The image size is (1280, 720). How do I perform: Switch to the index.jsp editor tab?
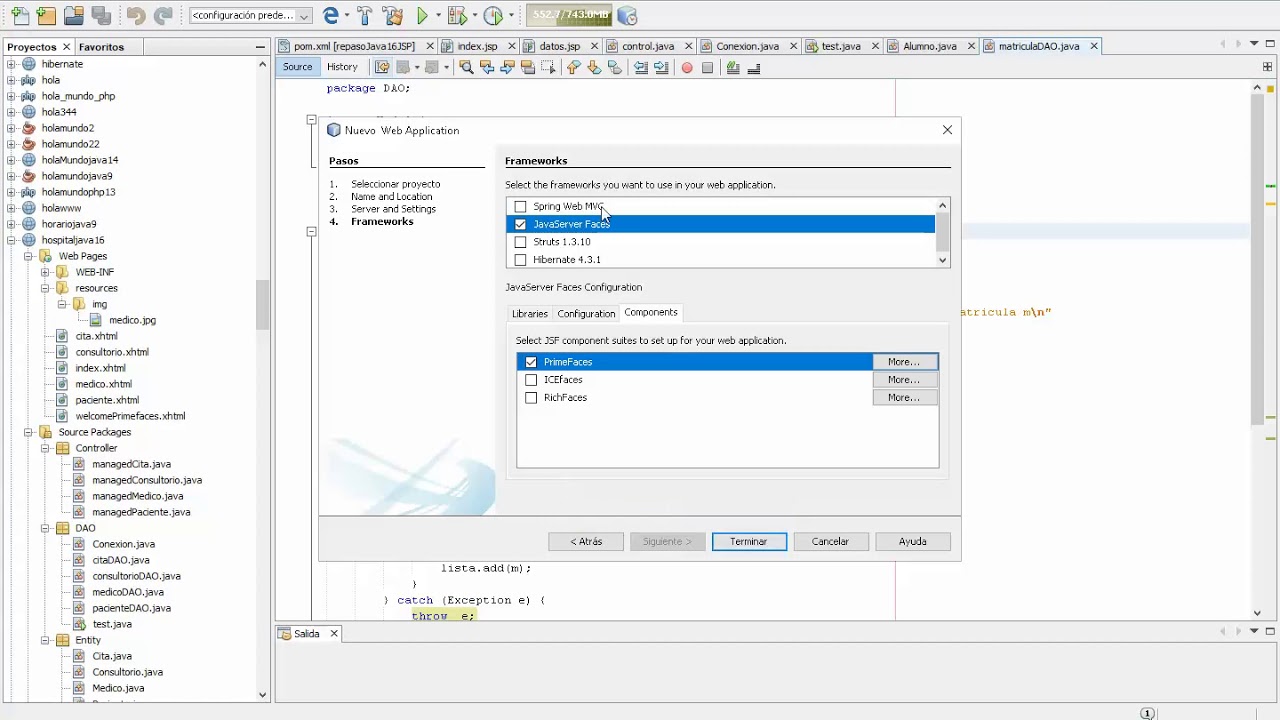point(477,46)
